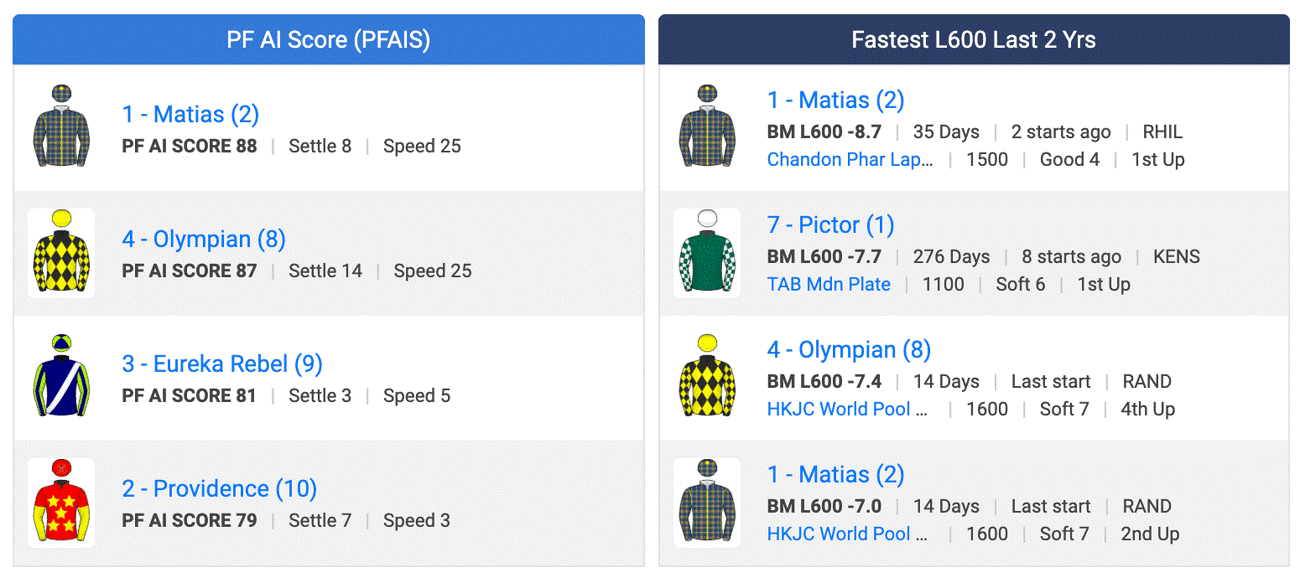Open the 7 - Pictor (1) link

[x=830, y=225]
